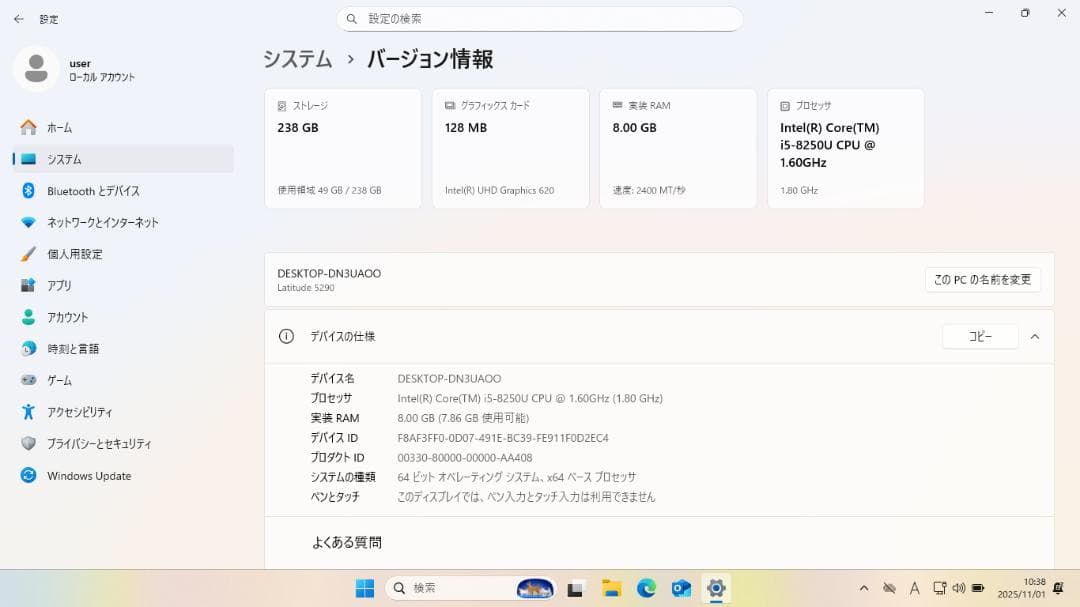This screenshot has height=607, width=1080.
Task: Collapse the デバイスの仕様 section
Action: pos(1035,336)
